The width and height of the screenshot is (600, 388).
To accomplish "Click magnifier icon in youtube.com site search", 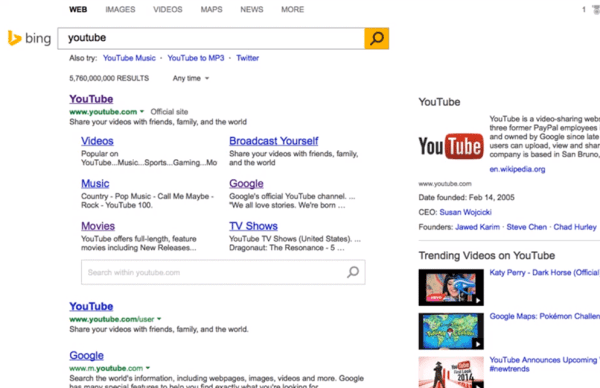I will [x=353, y=272].
